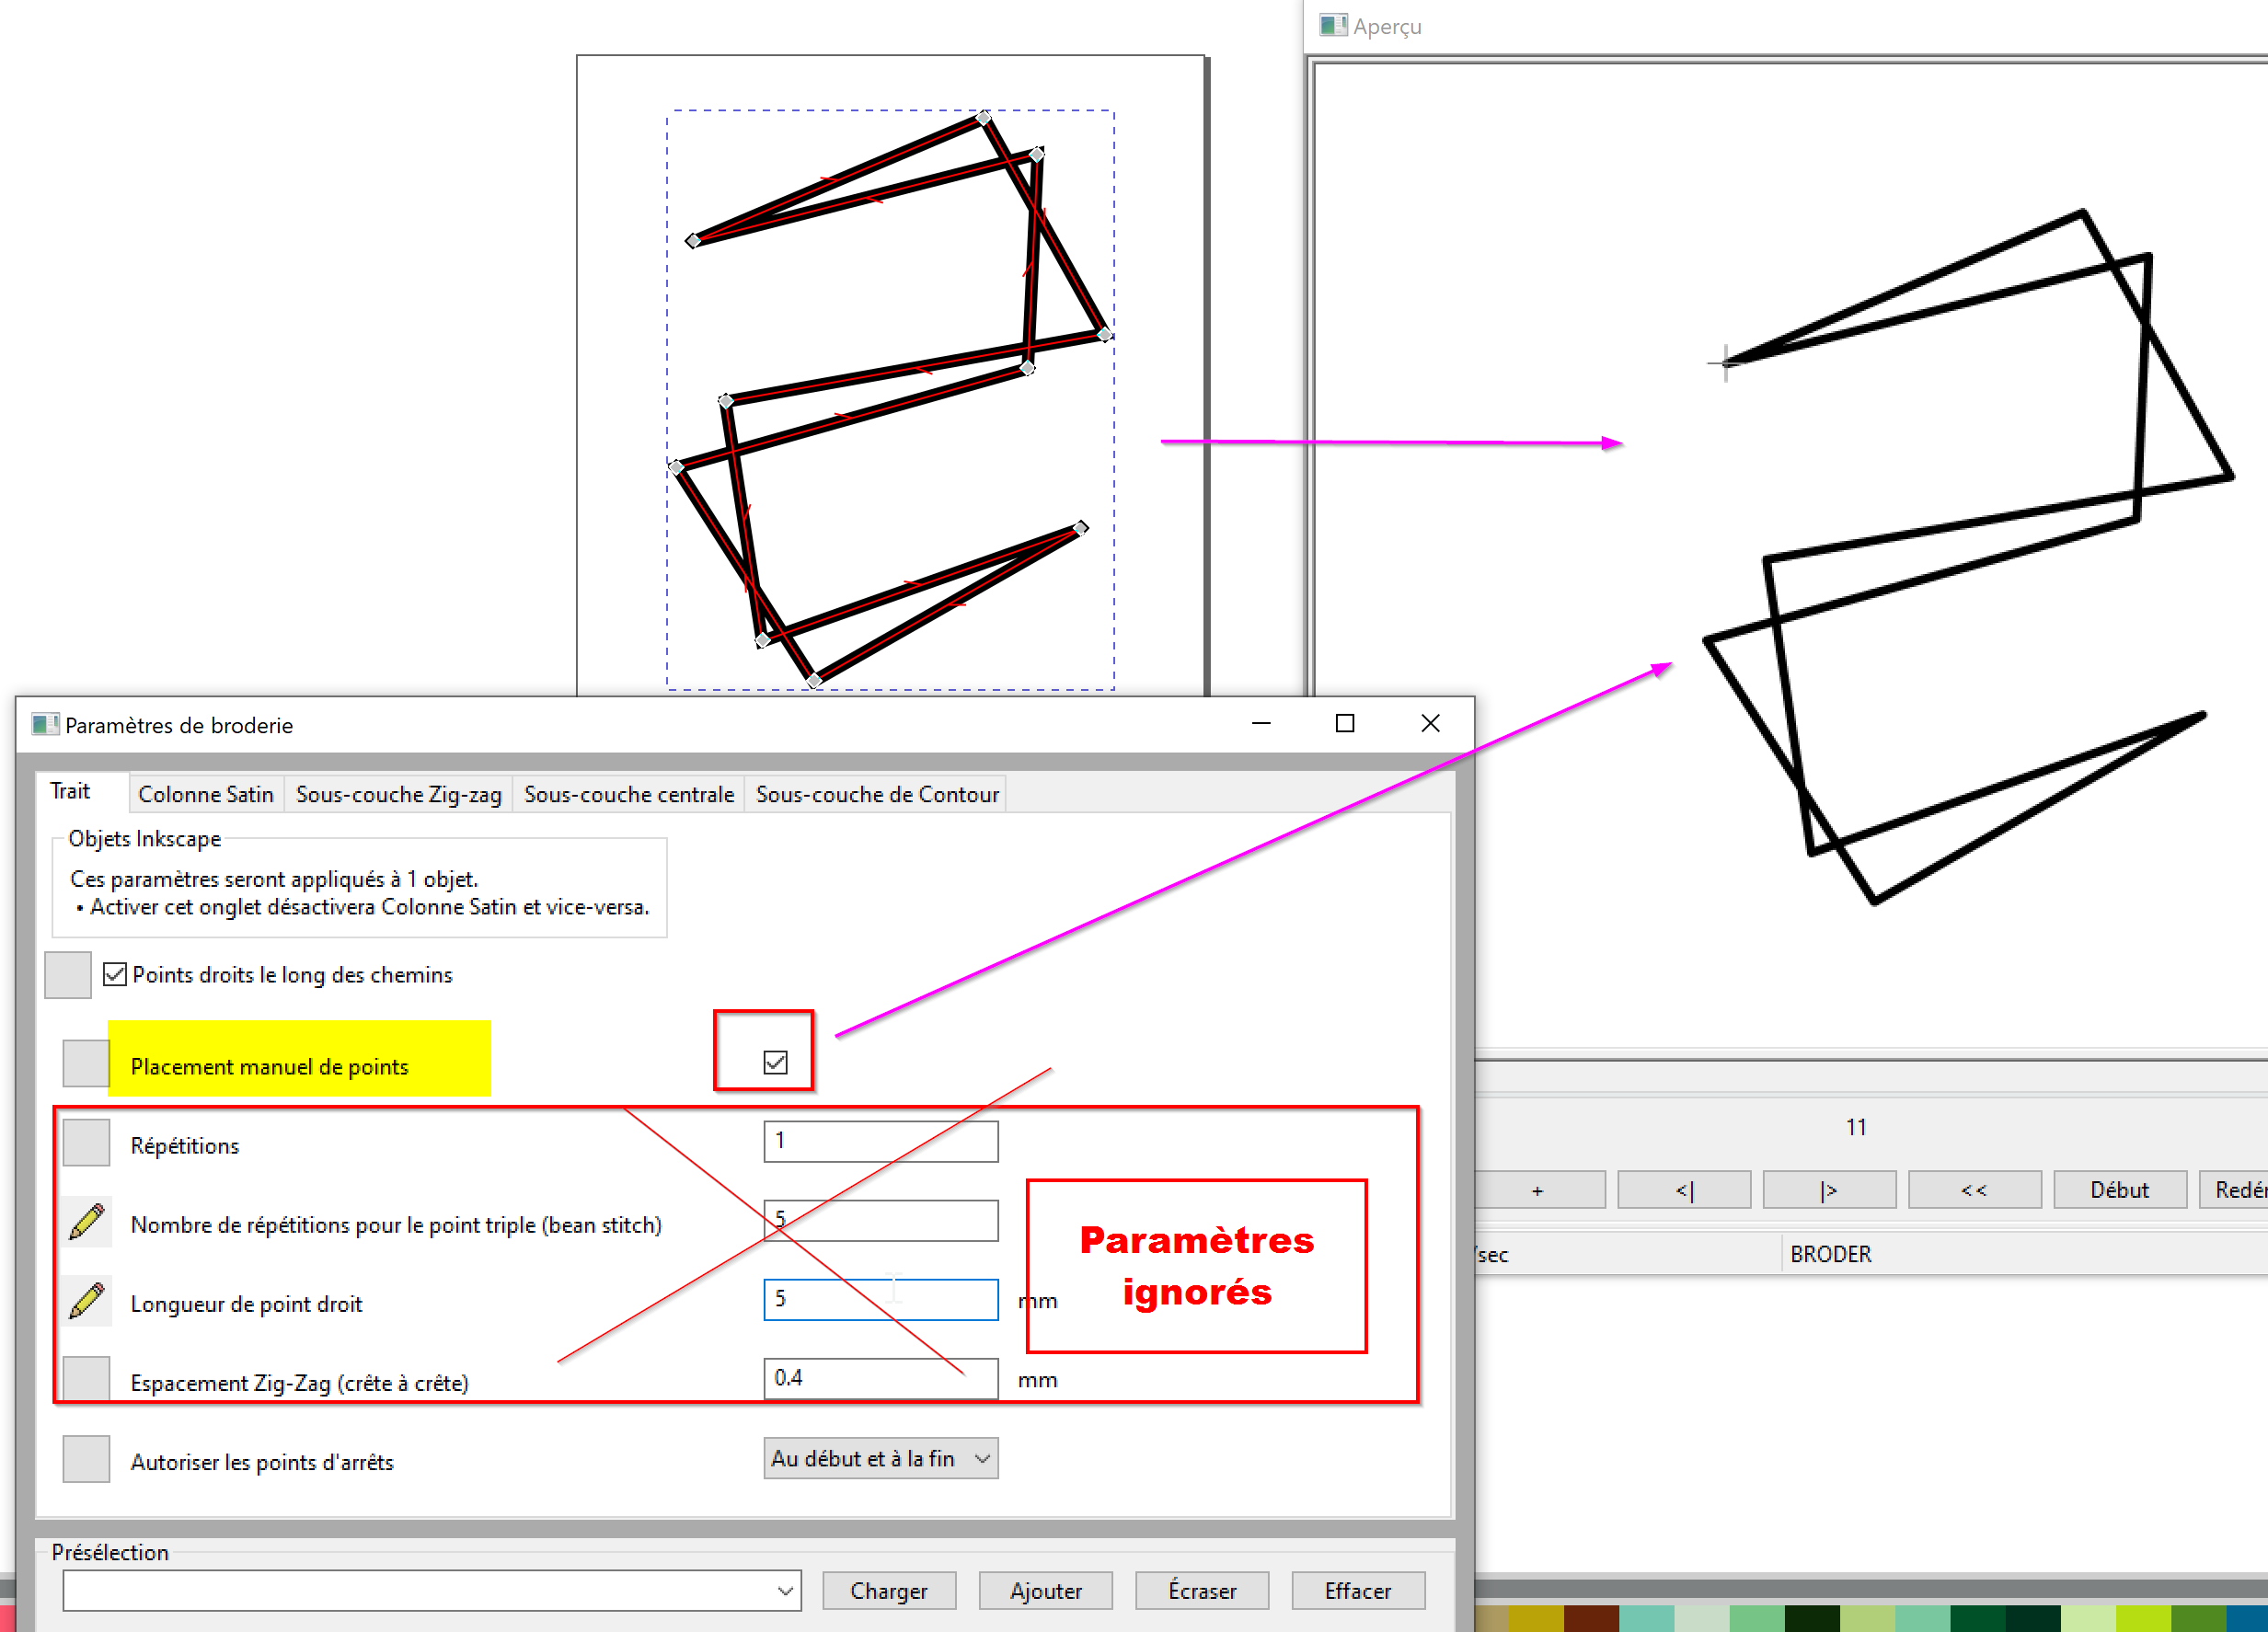Click the Écraser preset button

point(1202,1590)
